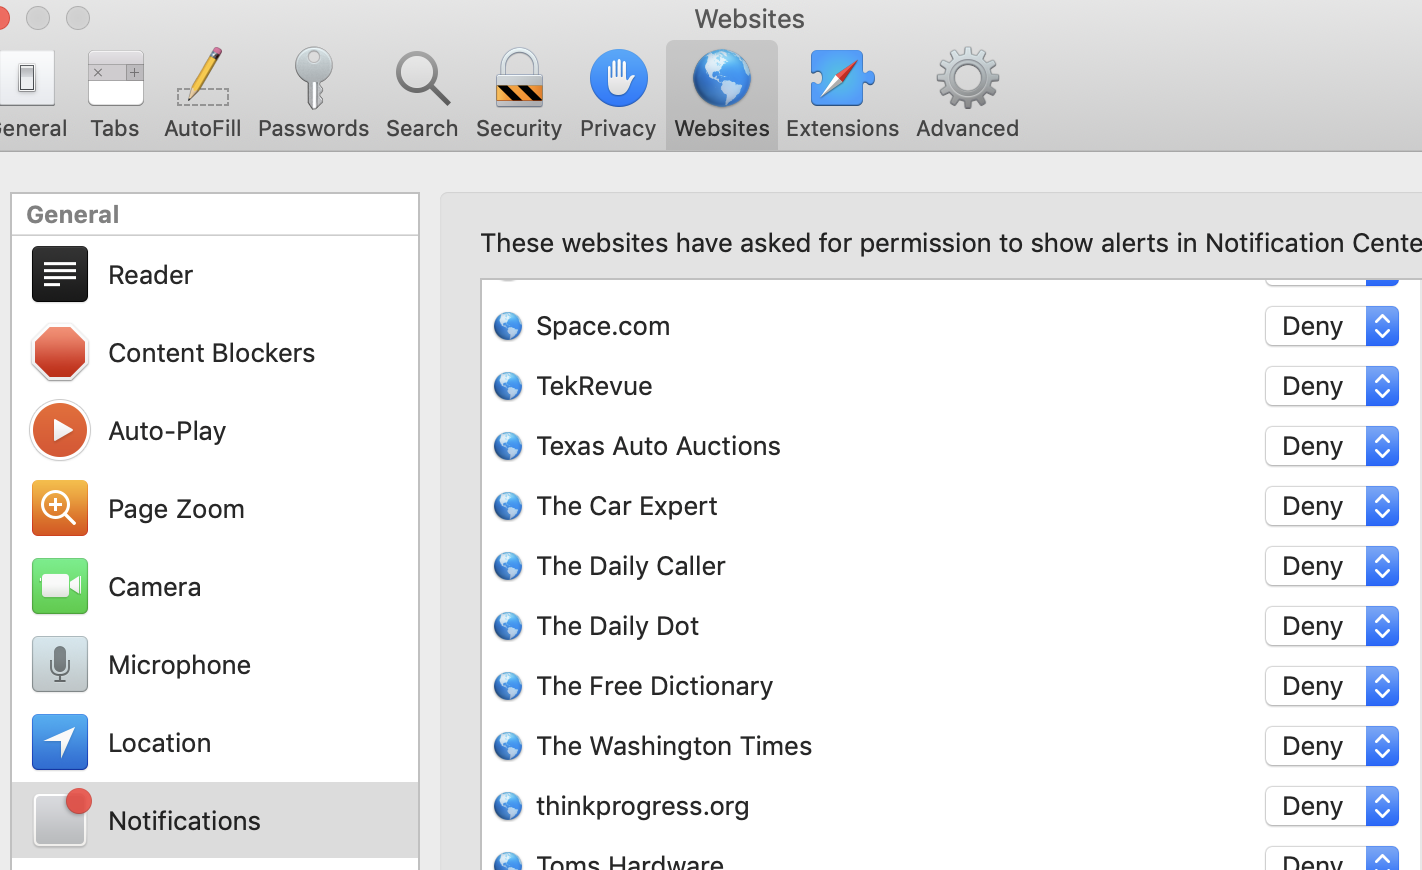Click the Content Blockers stop-sign icon
Screen dimensions: 1422x870
pos(60,352)
